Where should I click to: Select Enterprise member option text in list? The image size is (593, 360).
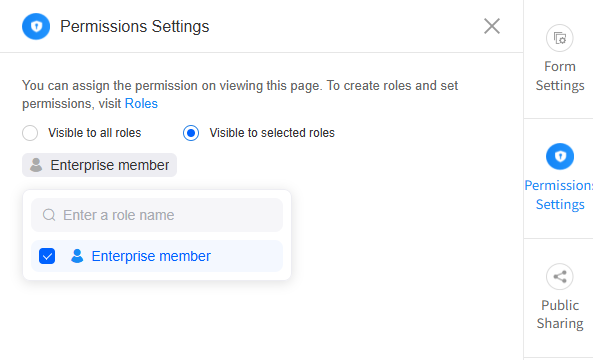(x=151, y=256)
